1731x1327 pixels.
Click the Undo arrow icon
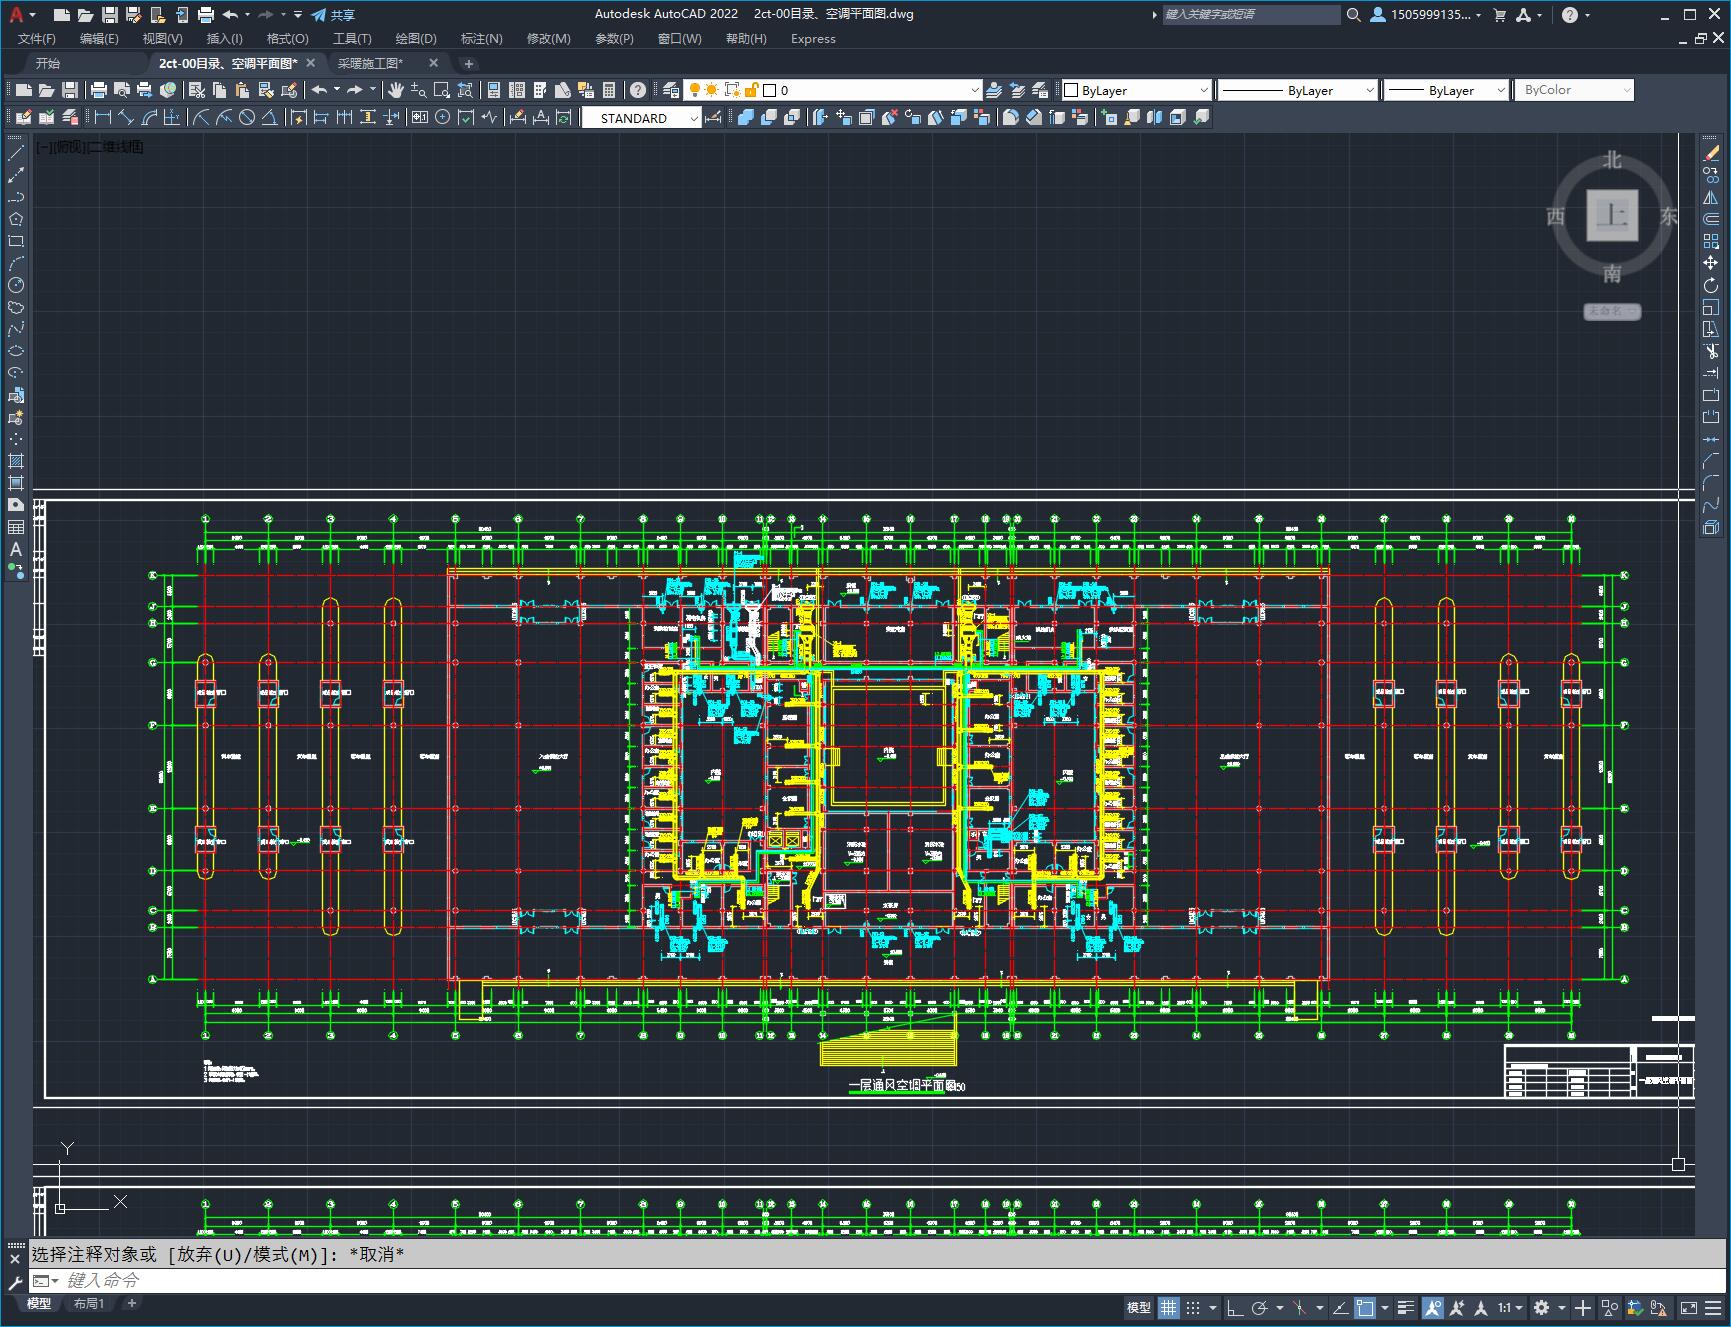point(319,90)
